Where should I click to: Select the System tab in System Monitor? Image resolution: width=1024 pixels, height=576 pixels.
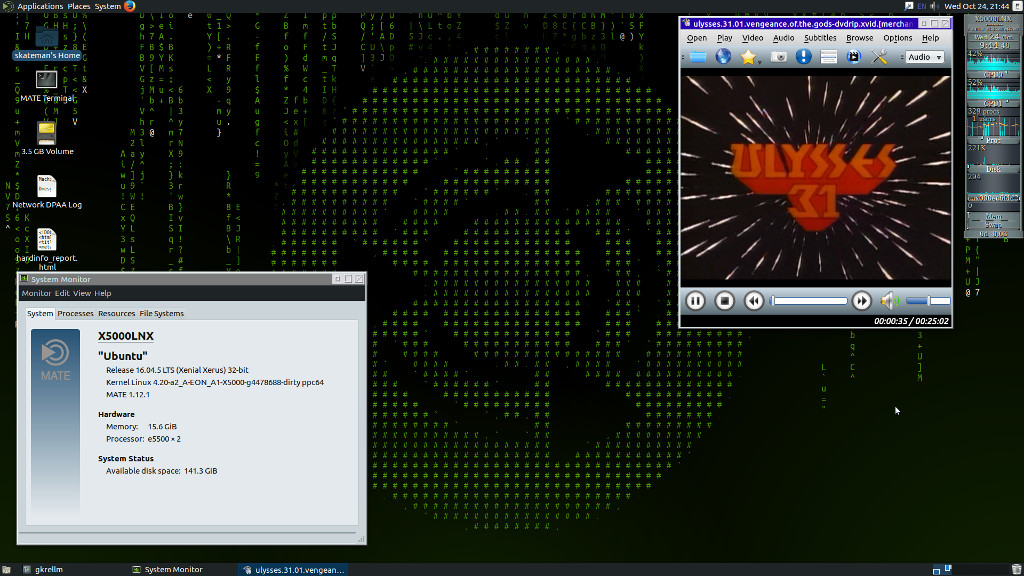[x=40, y=313]
